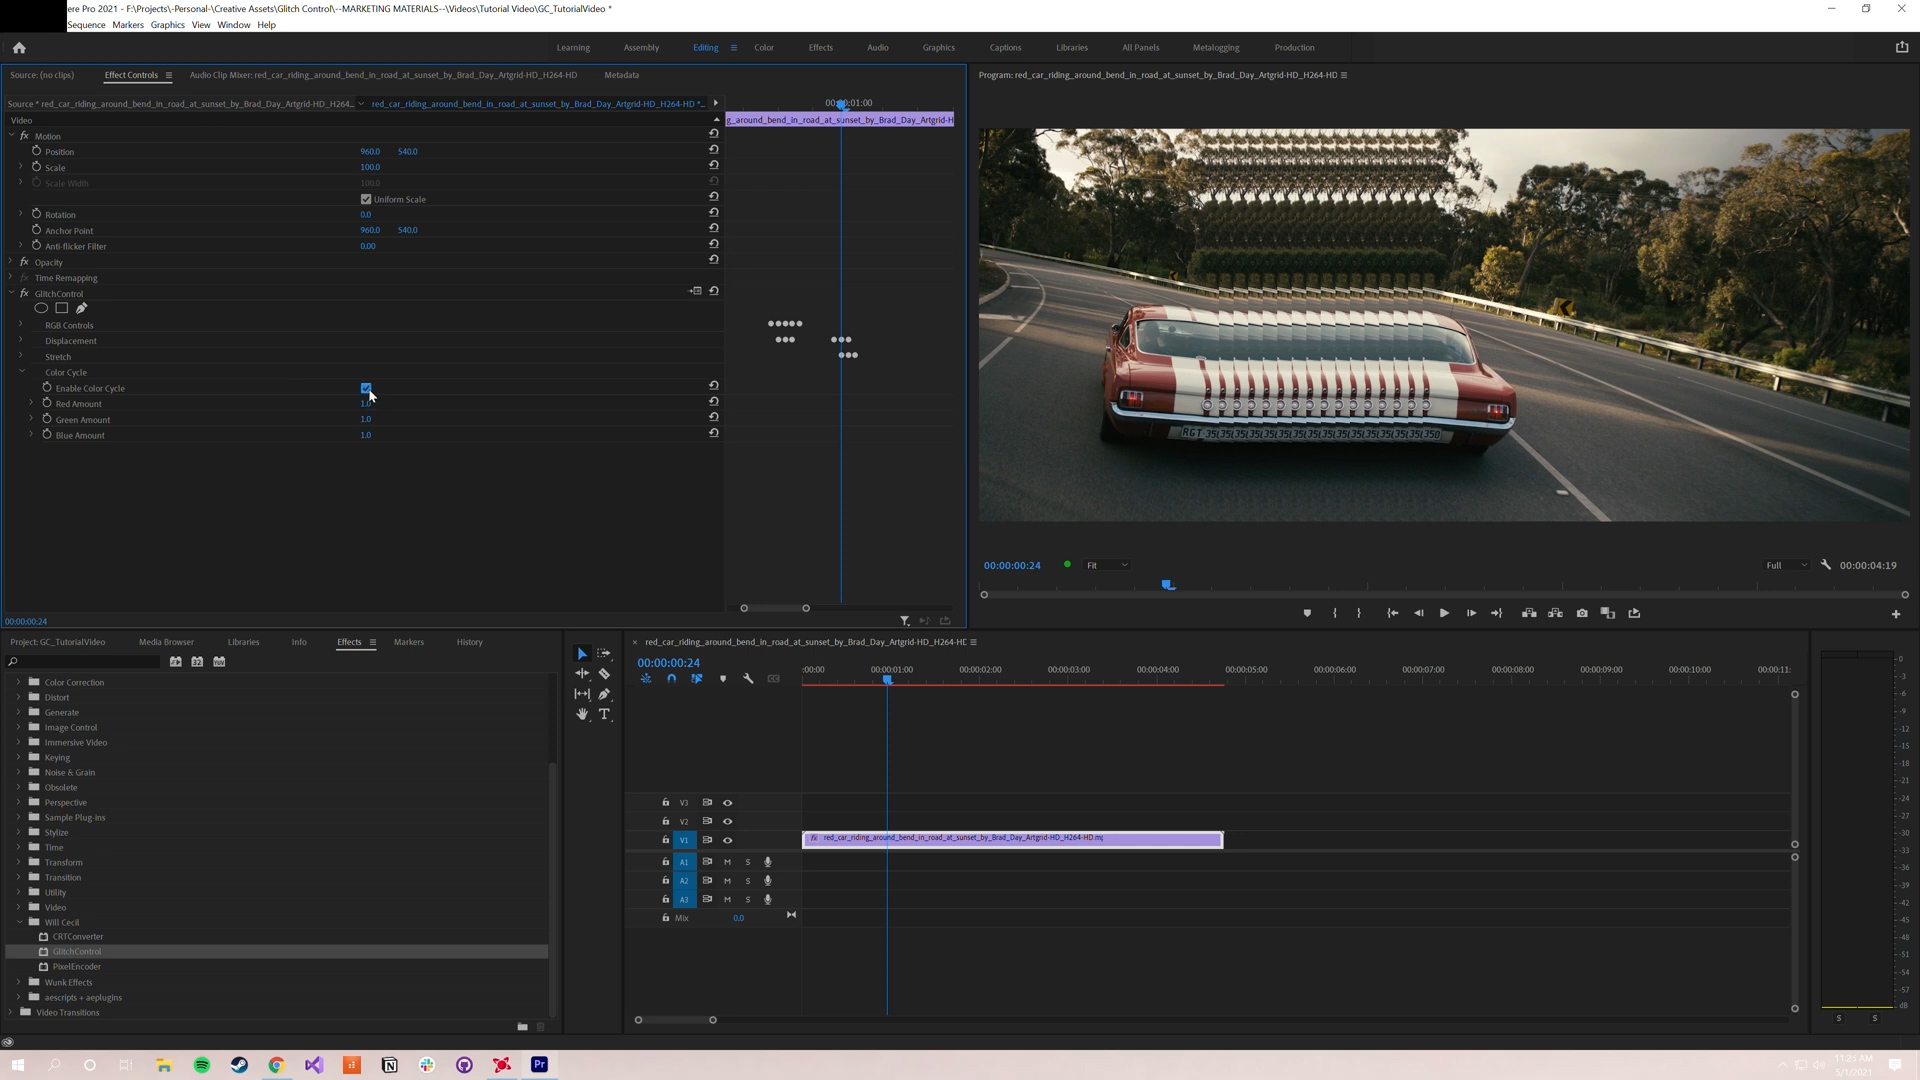Create ellipse mask for GlitchControl

41,309
